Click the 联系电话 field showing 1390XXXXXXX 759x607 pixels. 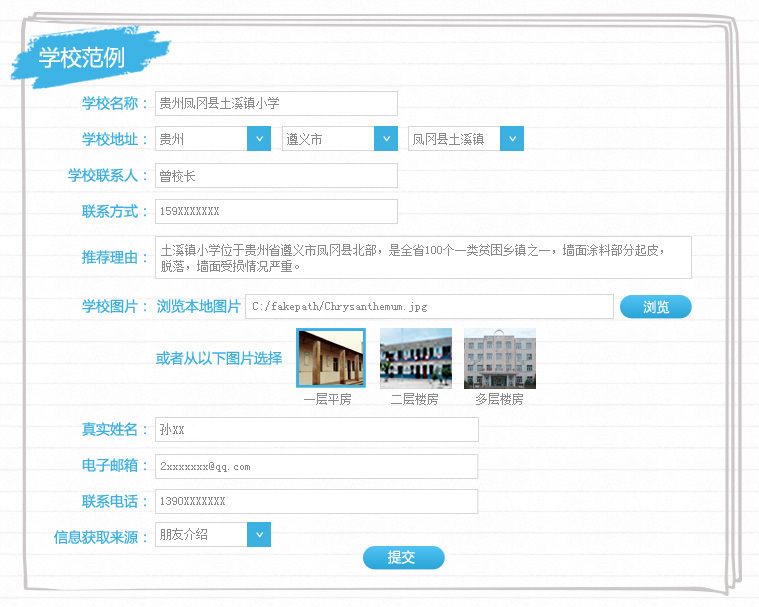316,502
